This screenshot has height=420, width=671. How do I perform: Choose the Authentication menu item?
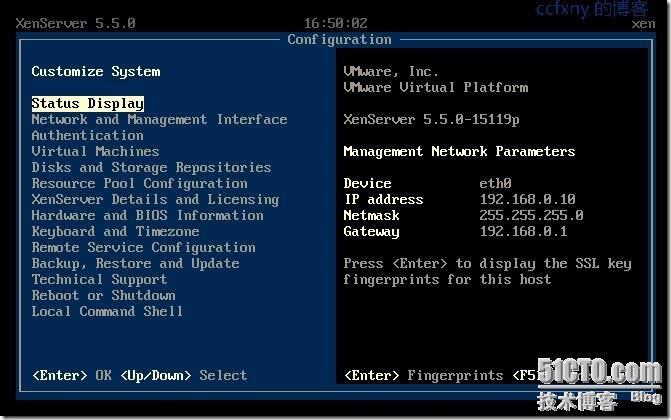[88, 136]
